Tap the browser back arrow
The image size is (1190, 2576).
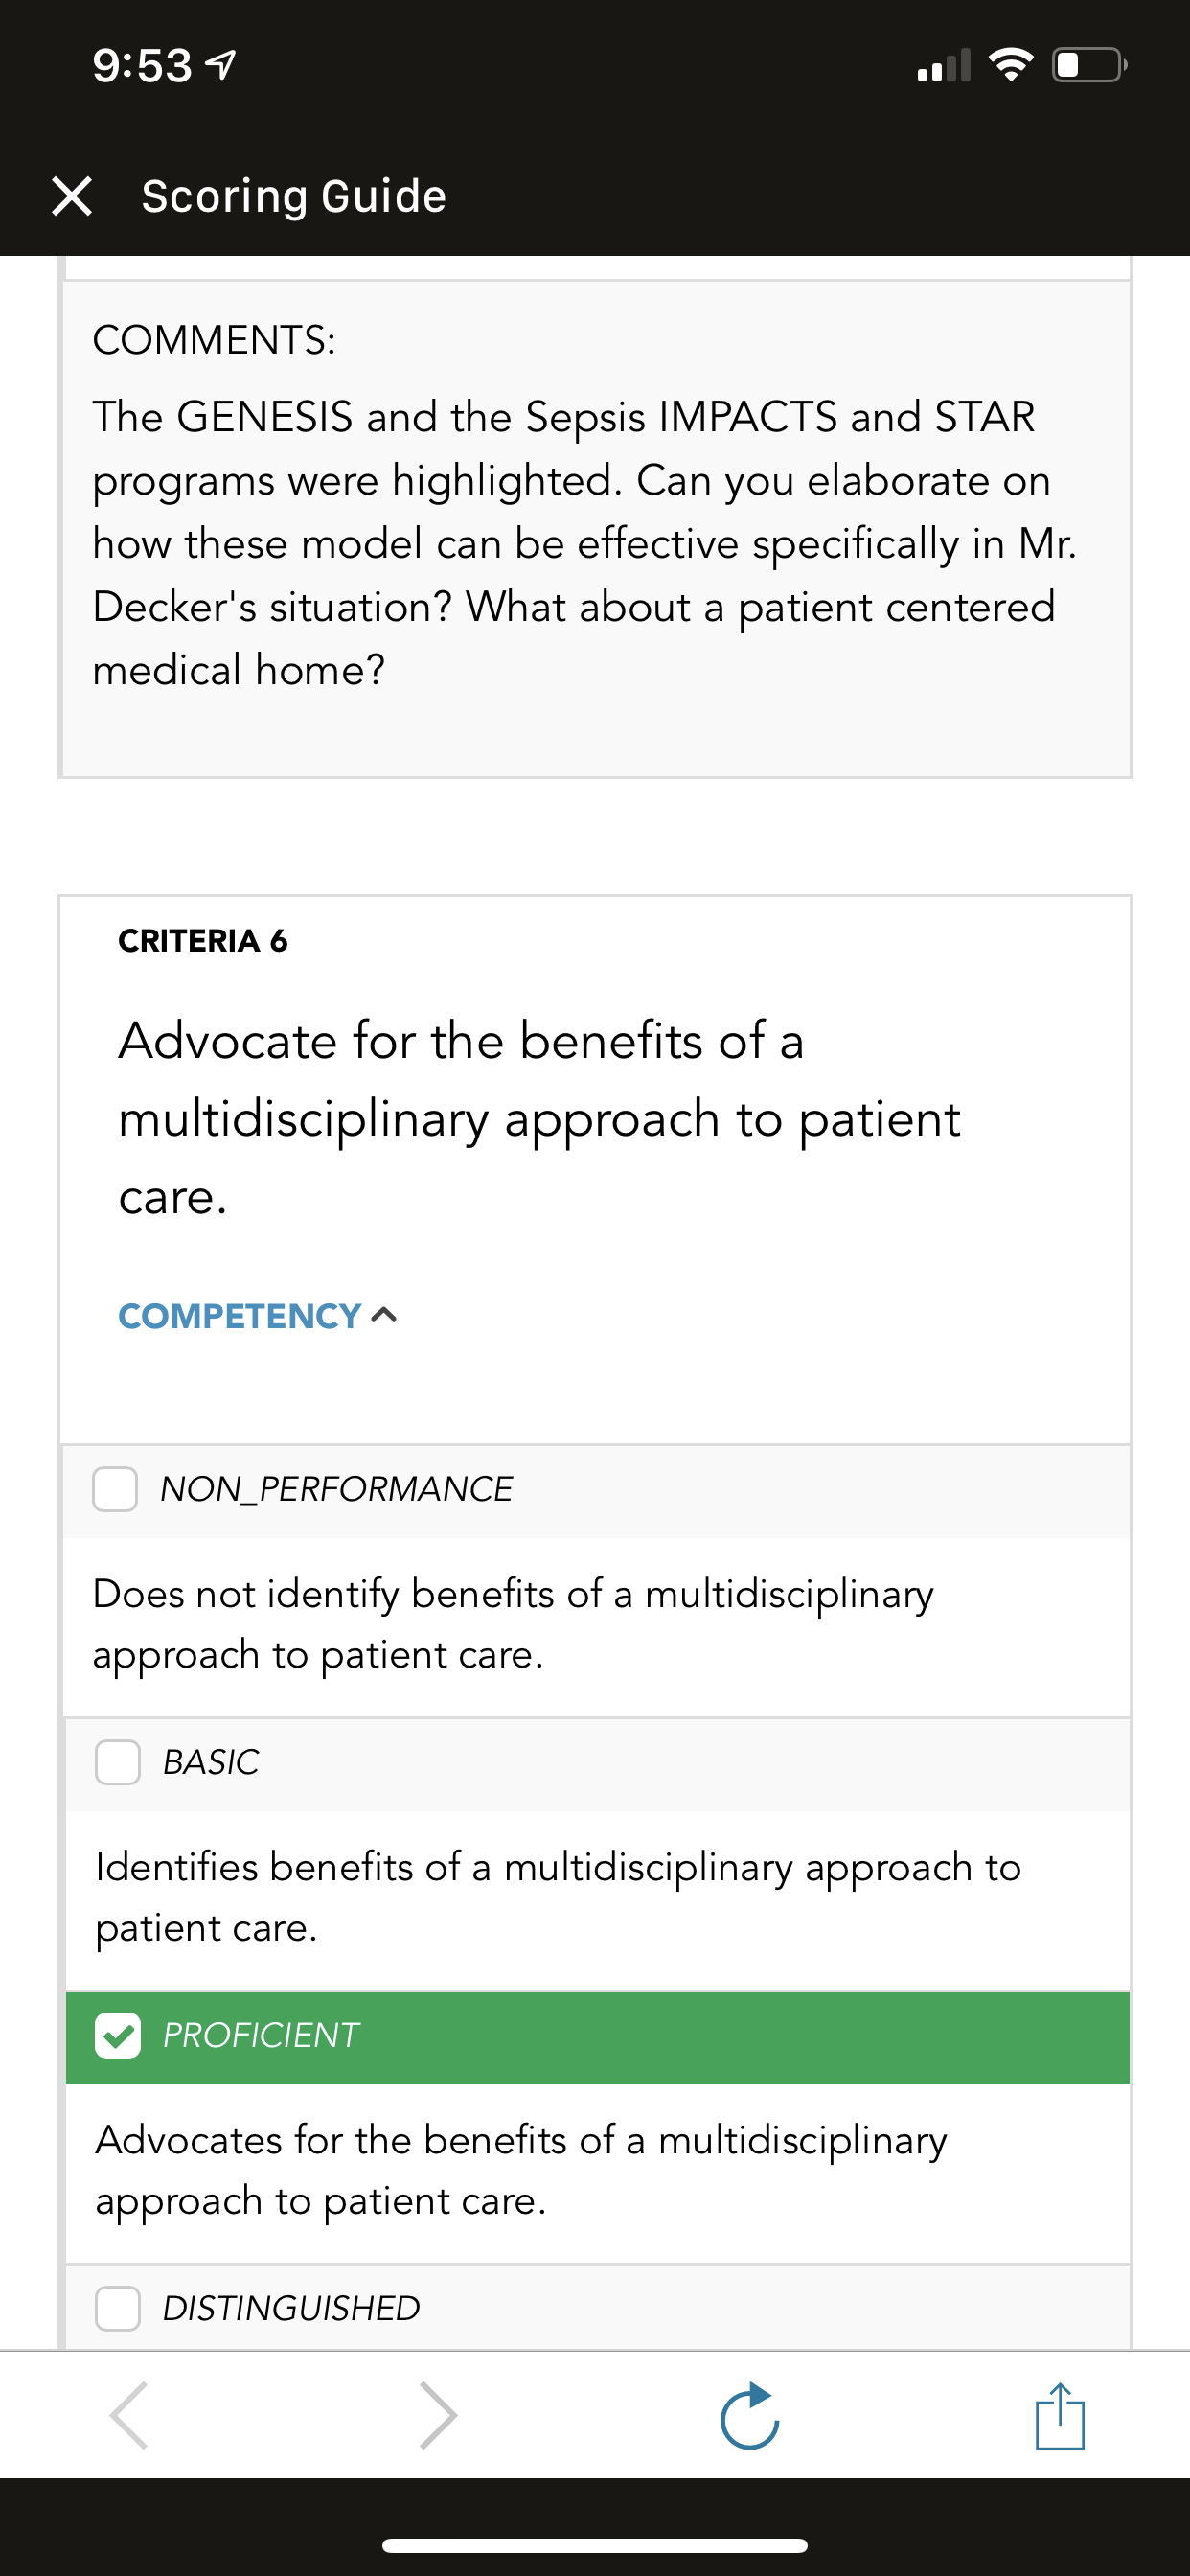tap(130, 2415)
